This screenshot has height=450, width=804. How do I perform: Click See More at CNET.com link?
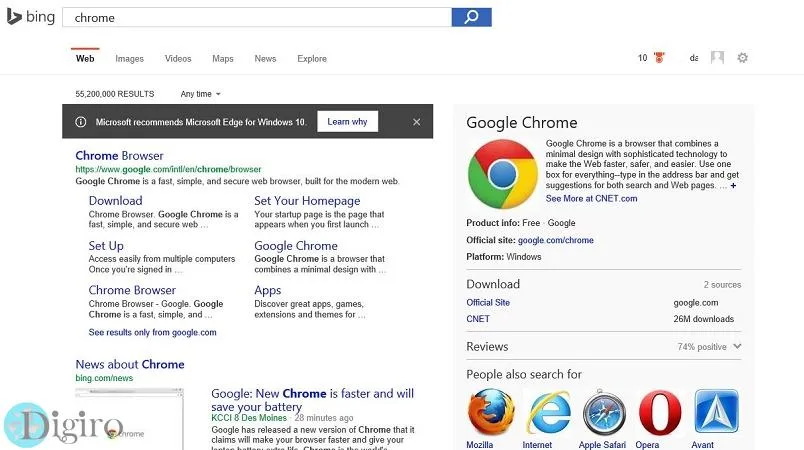click(x=591, y=198)
